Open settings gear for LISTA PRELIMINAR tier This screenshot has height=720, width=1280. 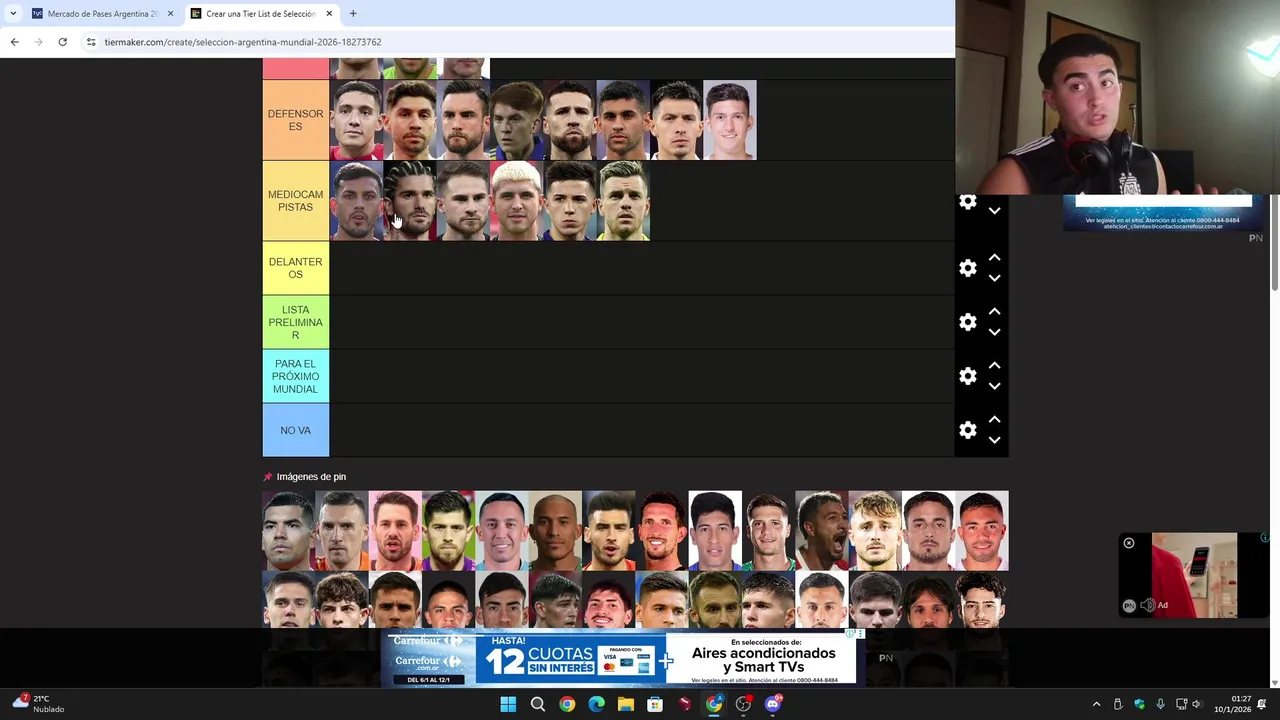(x=968, y=322)
